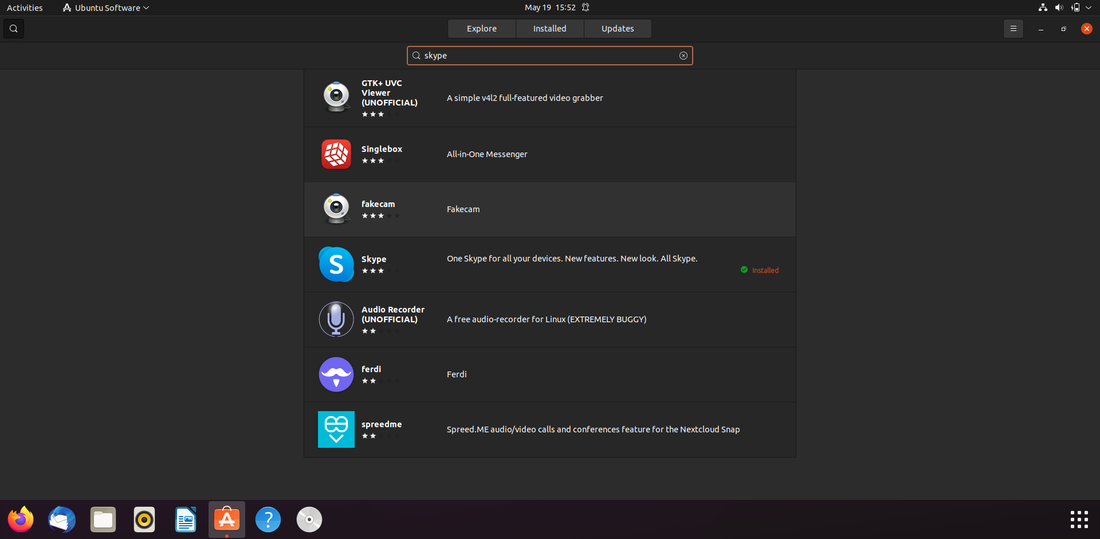1100x539 pixels.
Task: Open the Singlebox app name
Action: [382, 149]
